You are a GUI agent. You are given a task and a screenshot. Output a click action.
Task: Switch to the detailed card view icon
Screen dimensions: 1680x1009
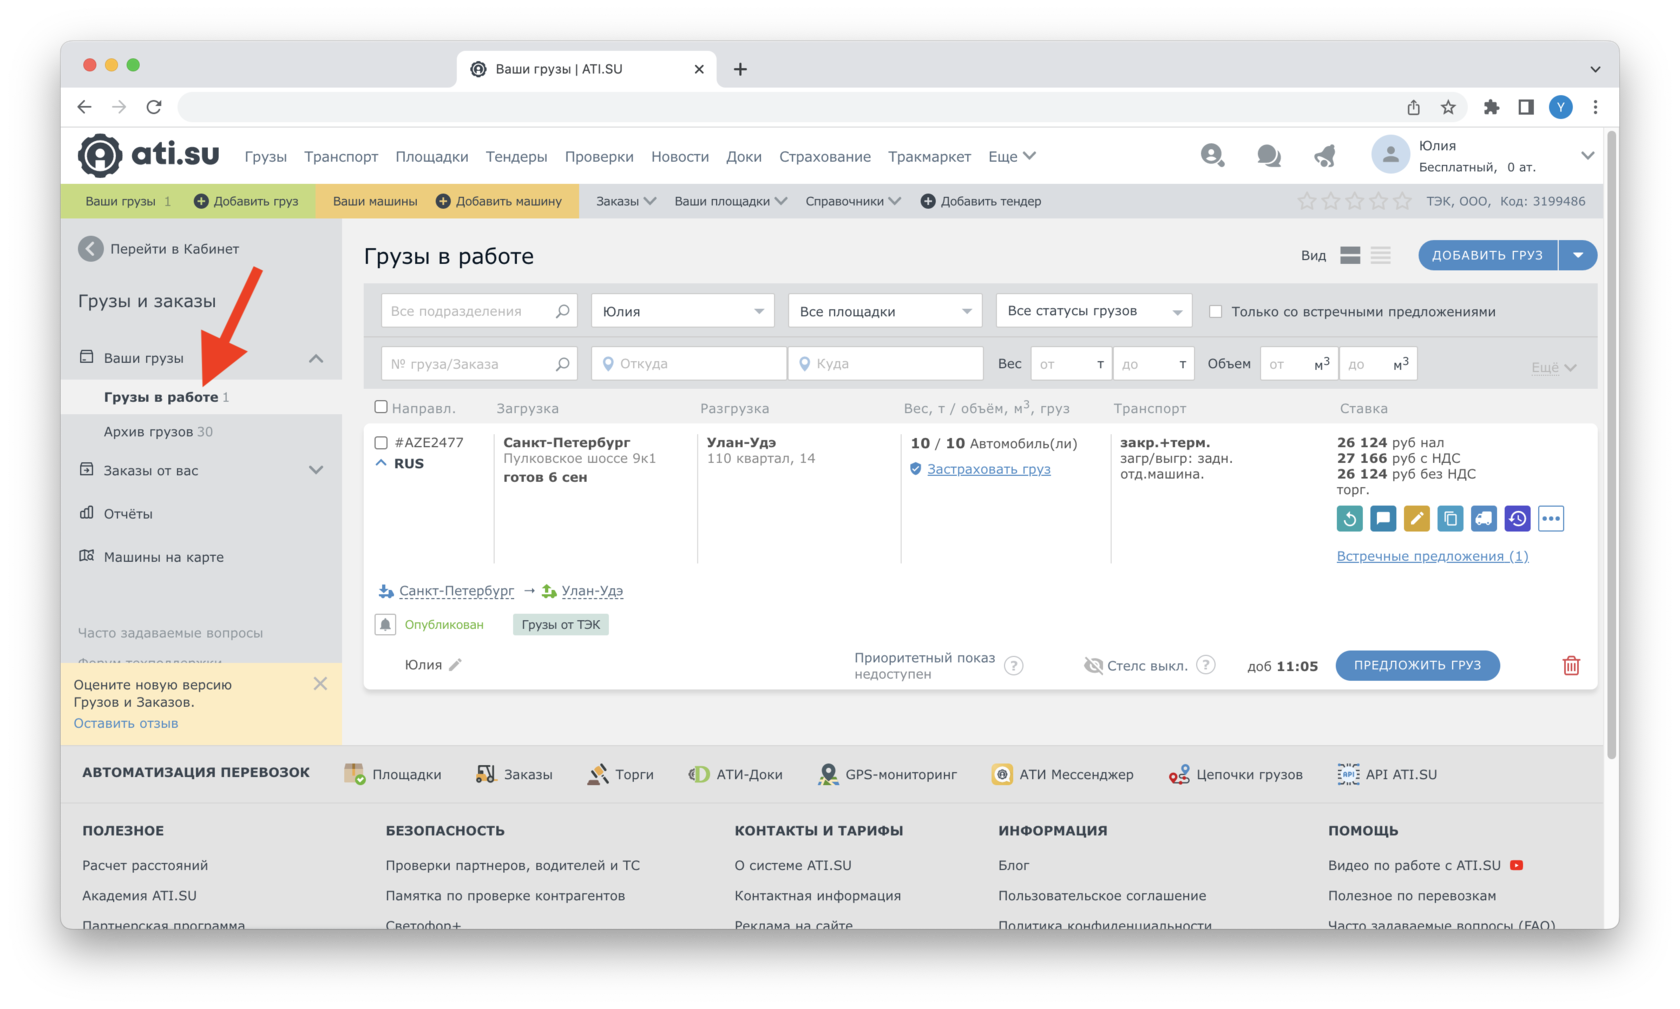(1350, 255)
